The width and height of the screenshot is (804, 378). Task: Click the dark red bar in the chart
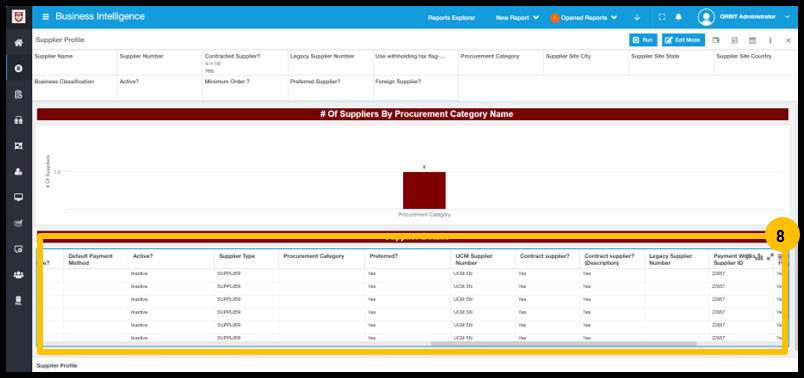click(424, 190)
